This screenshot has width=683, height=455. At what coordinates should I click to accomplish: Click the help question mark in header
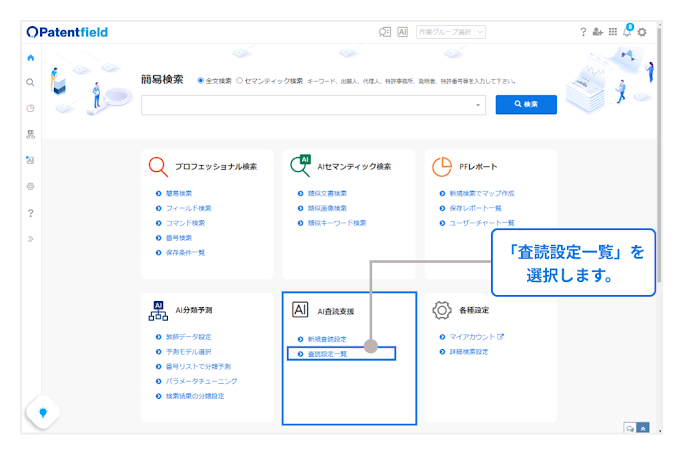(x=584, y=32)
